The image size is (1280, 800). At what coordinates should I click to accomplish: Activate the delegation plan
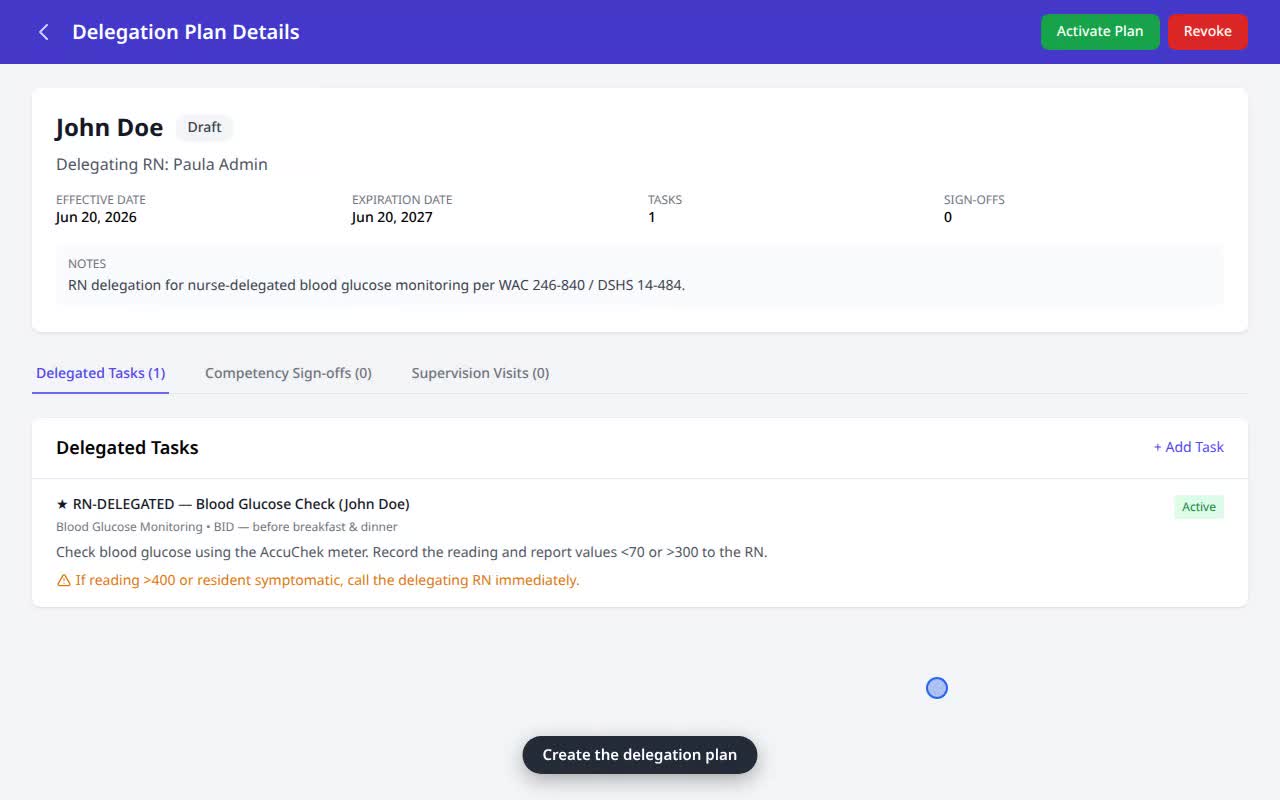(1100, 31)
